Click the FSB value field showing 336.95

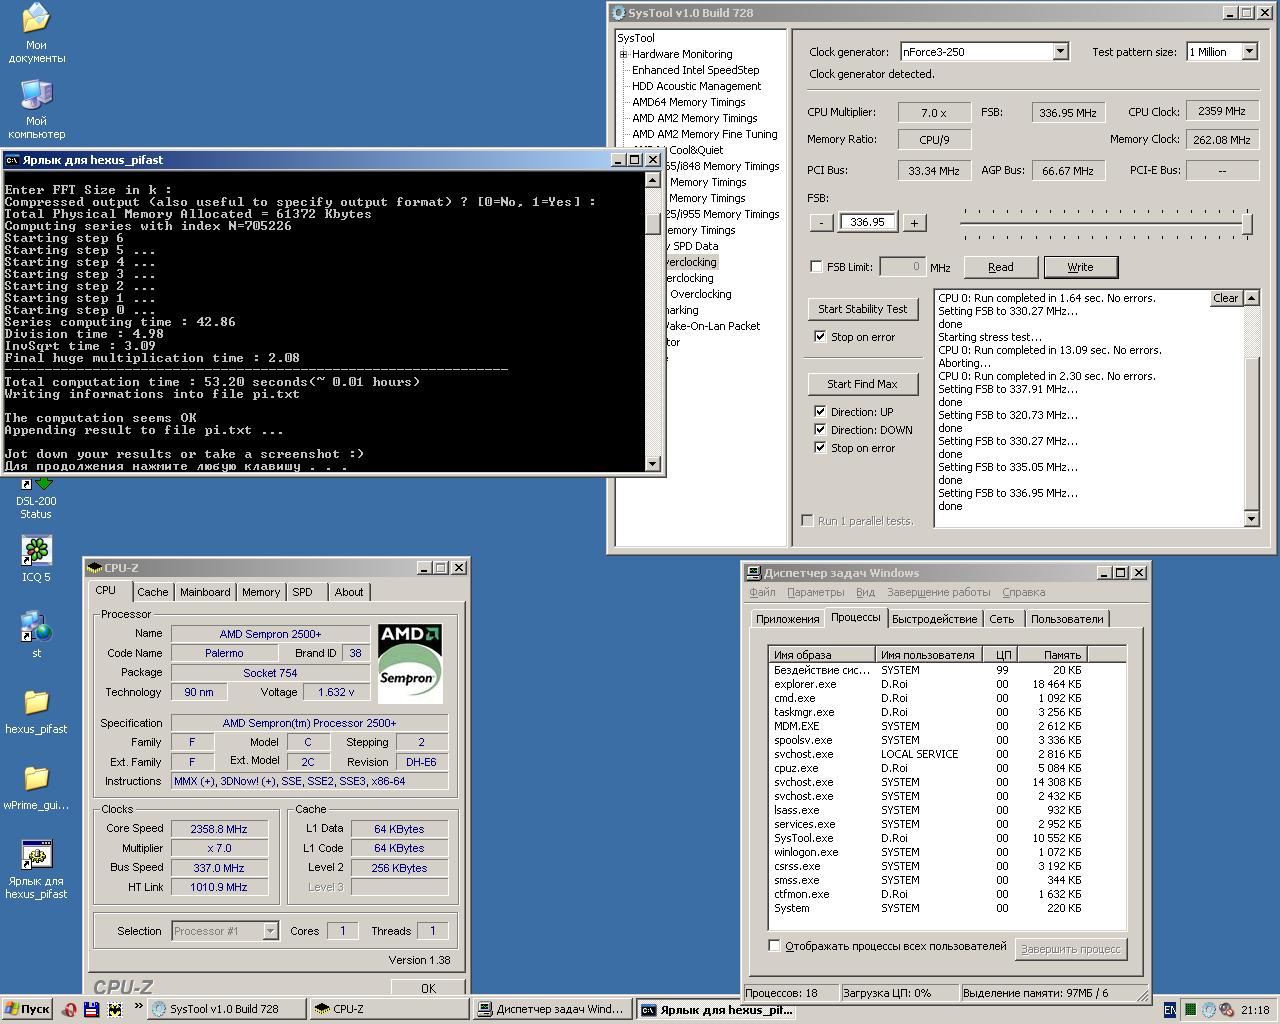click(x=867, y=222)
